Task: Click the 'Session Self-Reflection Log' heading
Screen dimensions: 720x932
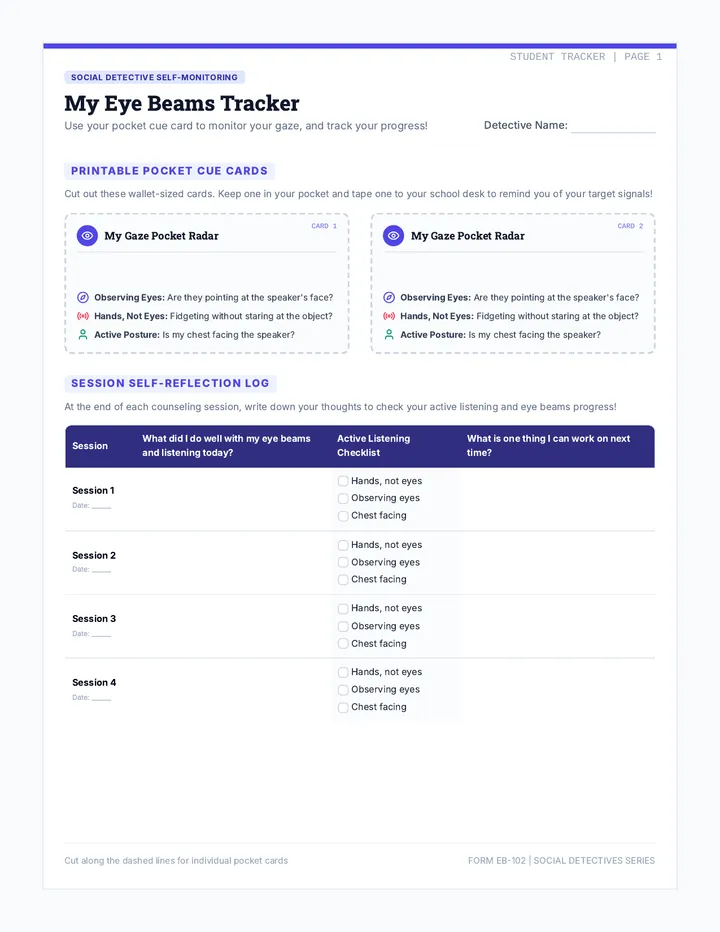Action: point(170,383)
